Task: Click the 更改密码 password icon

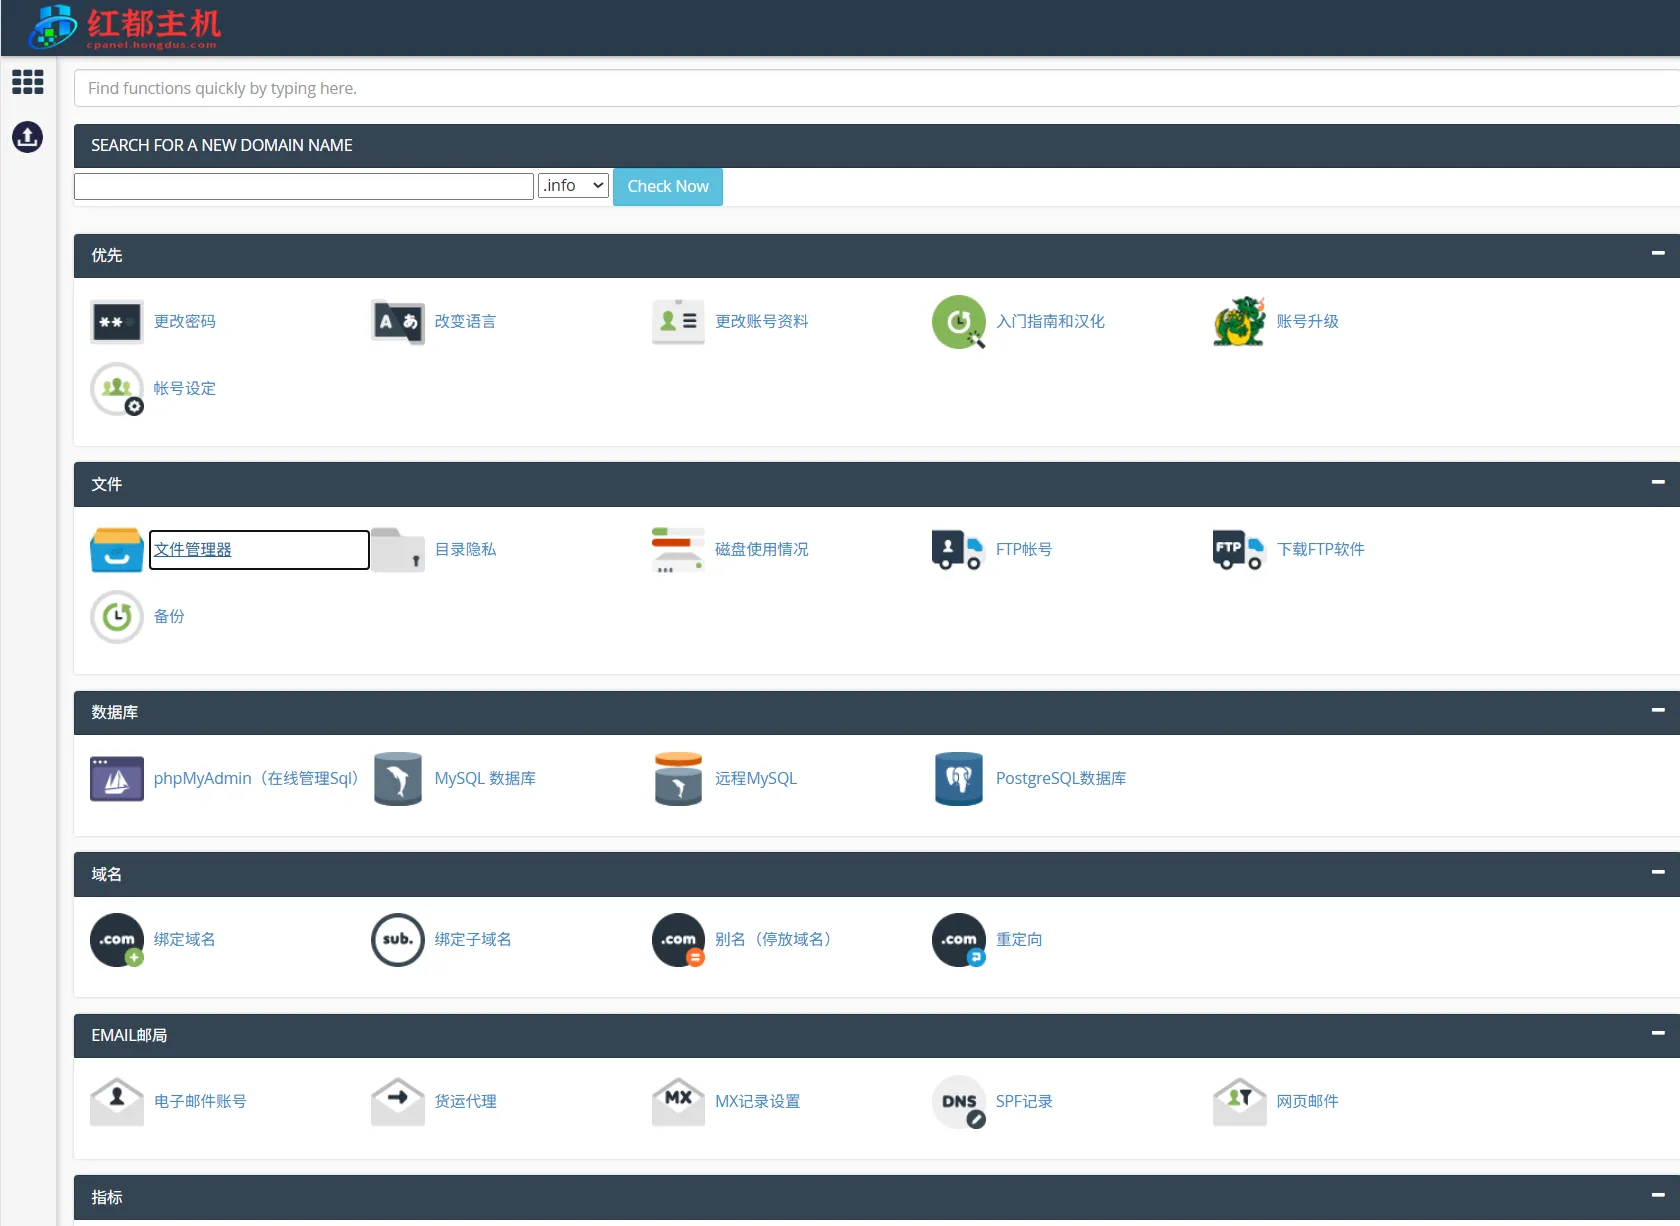Action: coord(116,322)
